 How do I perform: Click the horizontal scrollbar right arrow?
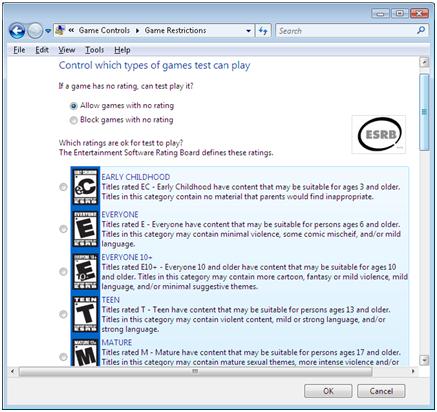coord(413,371)
